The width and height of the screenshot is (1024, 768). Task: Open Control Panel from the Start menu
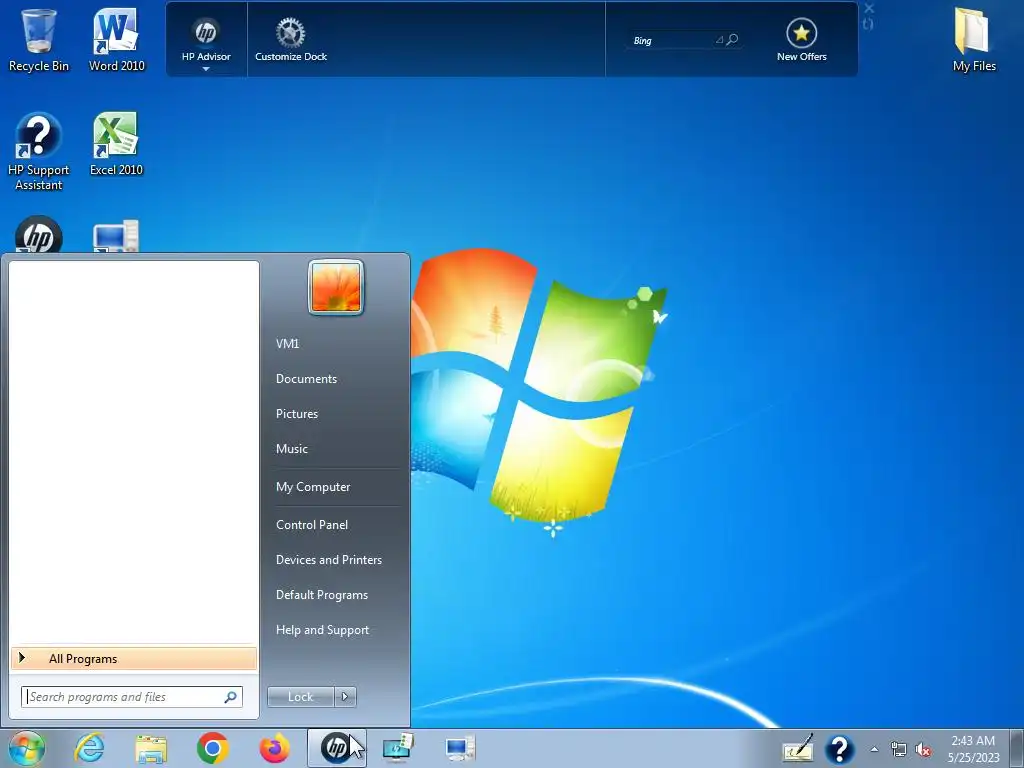tap(312, 525)
